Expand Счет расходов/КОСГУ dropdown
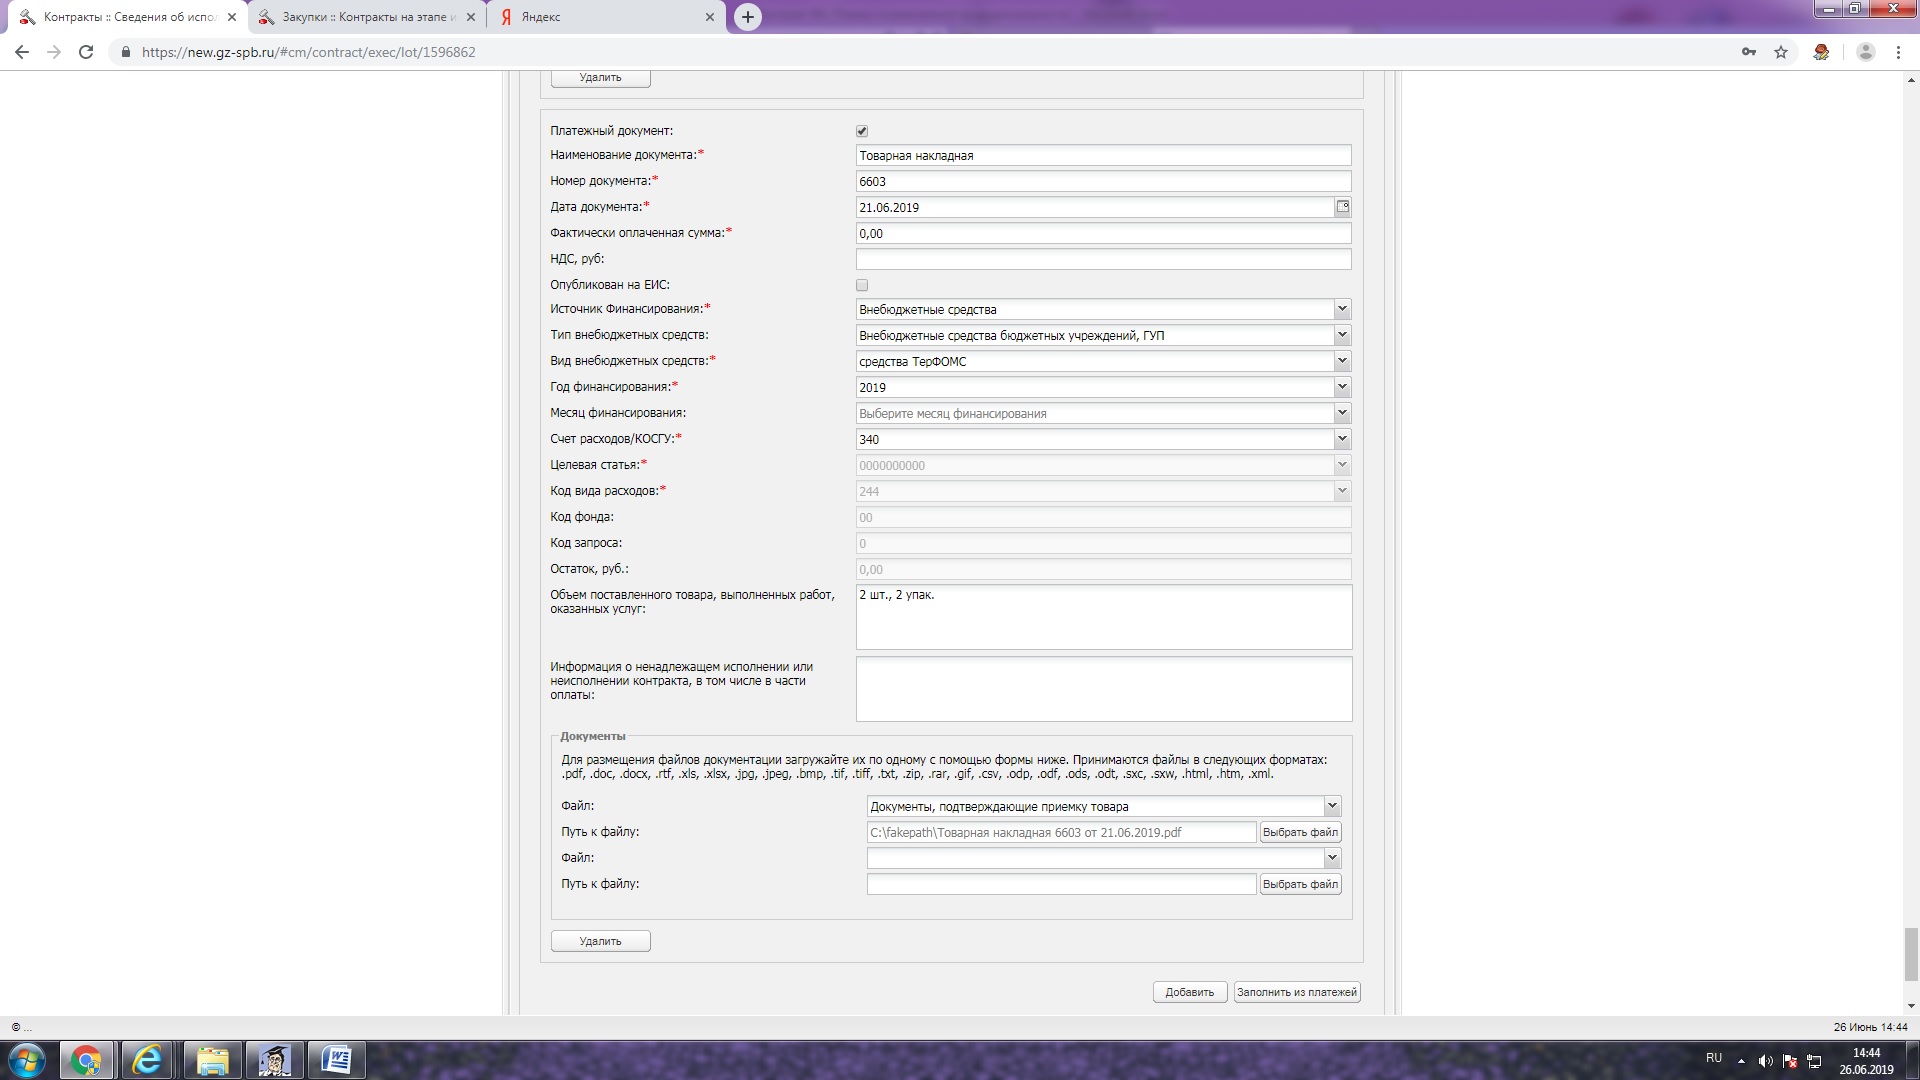 click(1342, 439)
